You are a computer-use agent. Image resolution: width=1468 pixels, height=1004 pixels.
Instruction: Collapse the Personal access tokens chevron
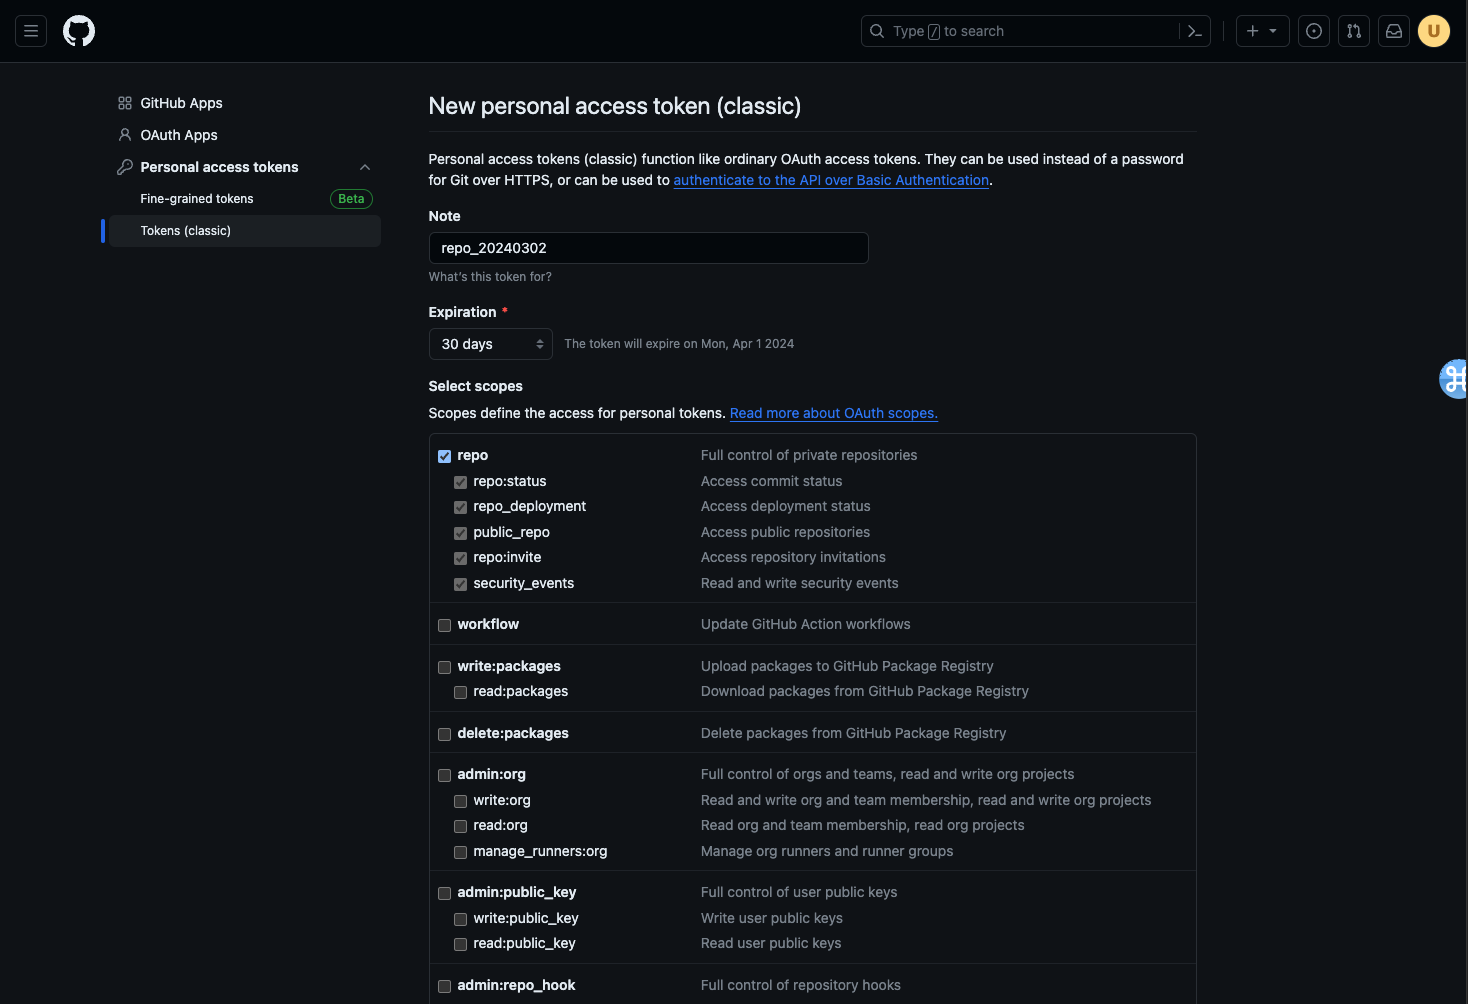[x=365, y=167]
